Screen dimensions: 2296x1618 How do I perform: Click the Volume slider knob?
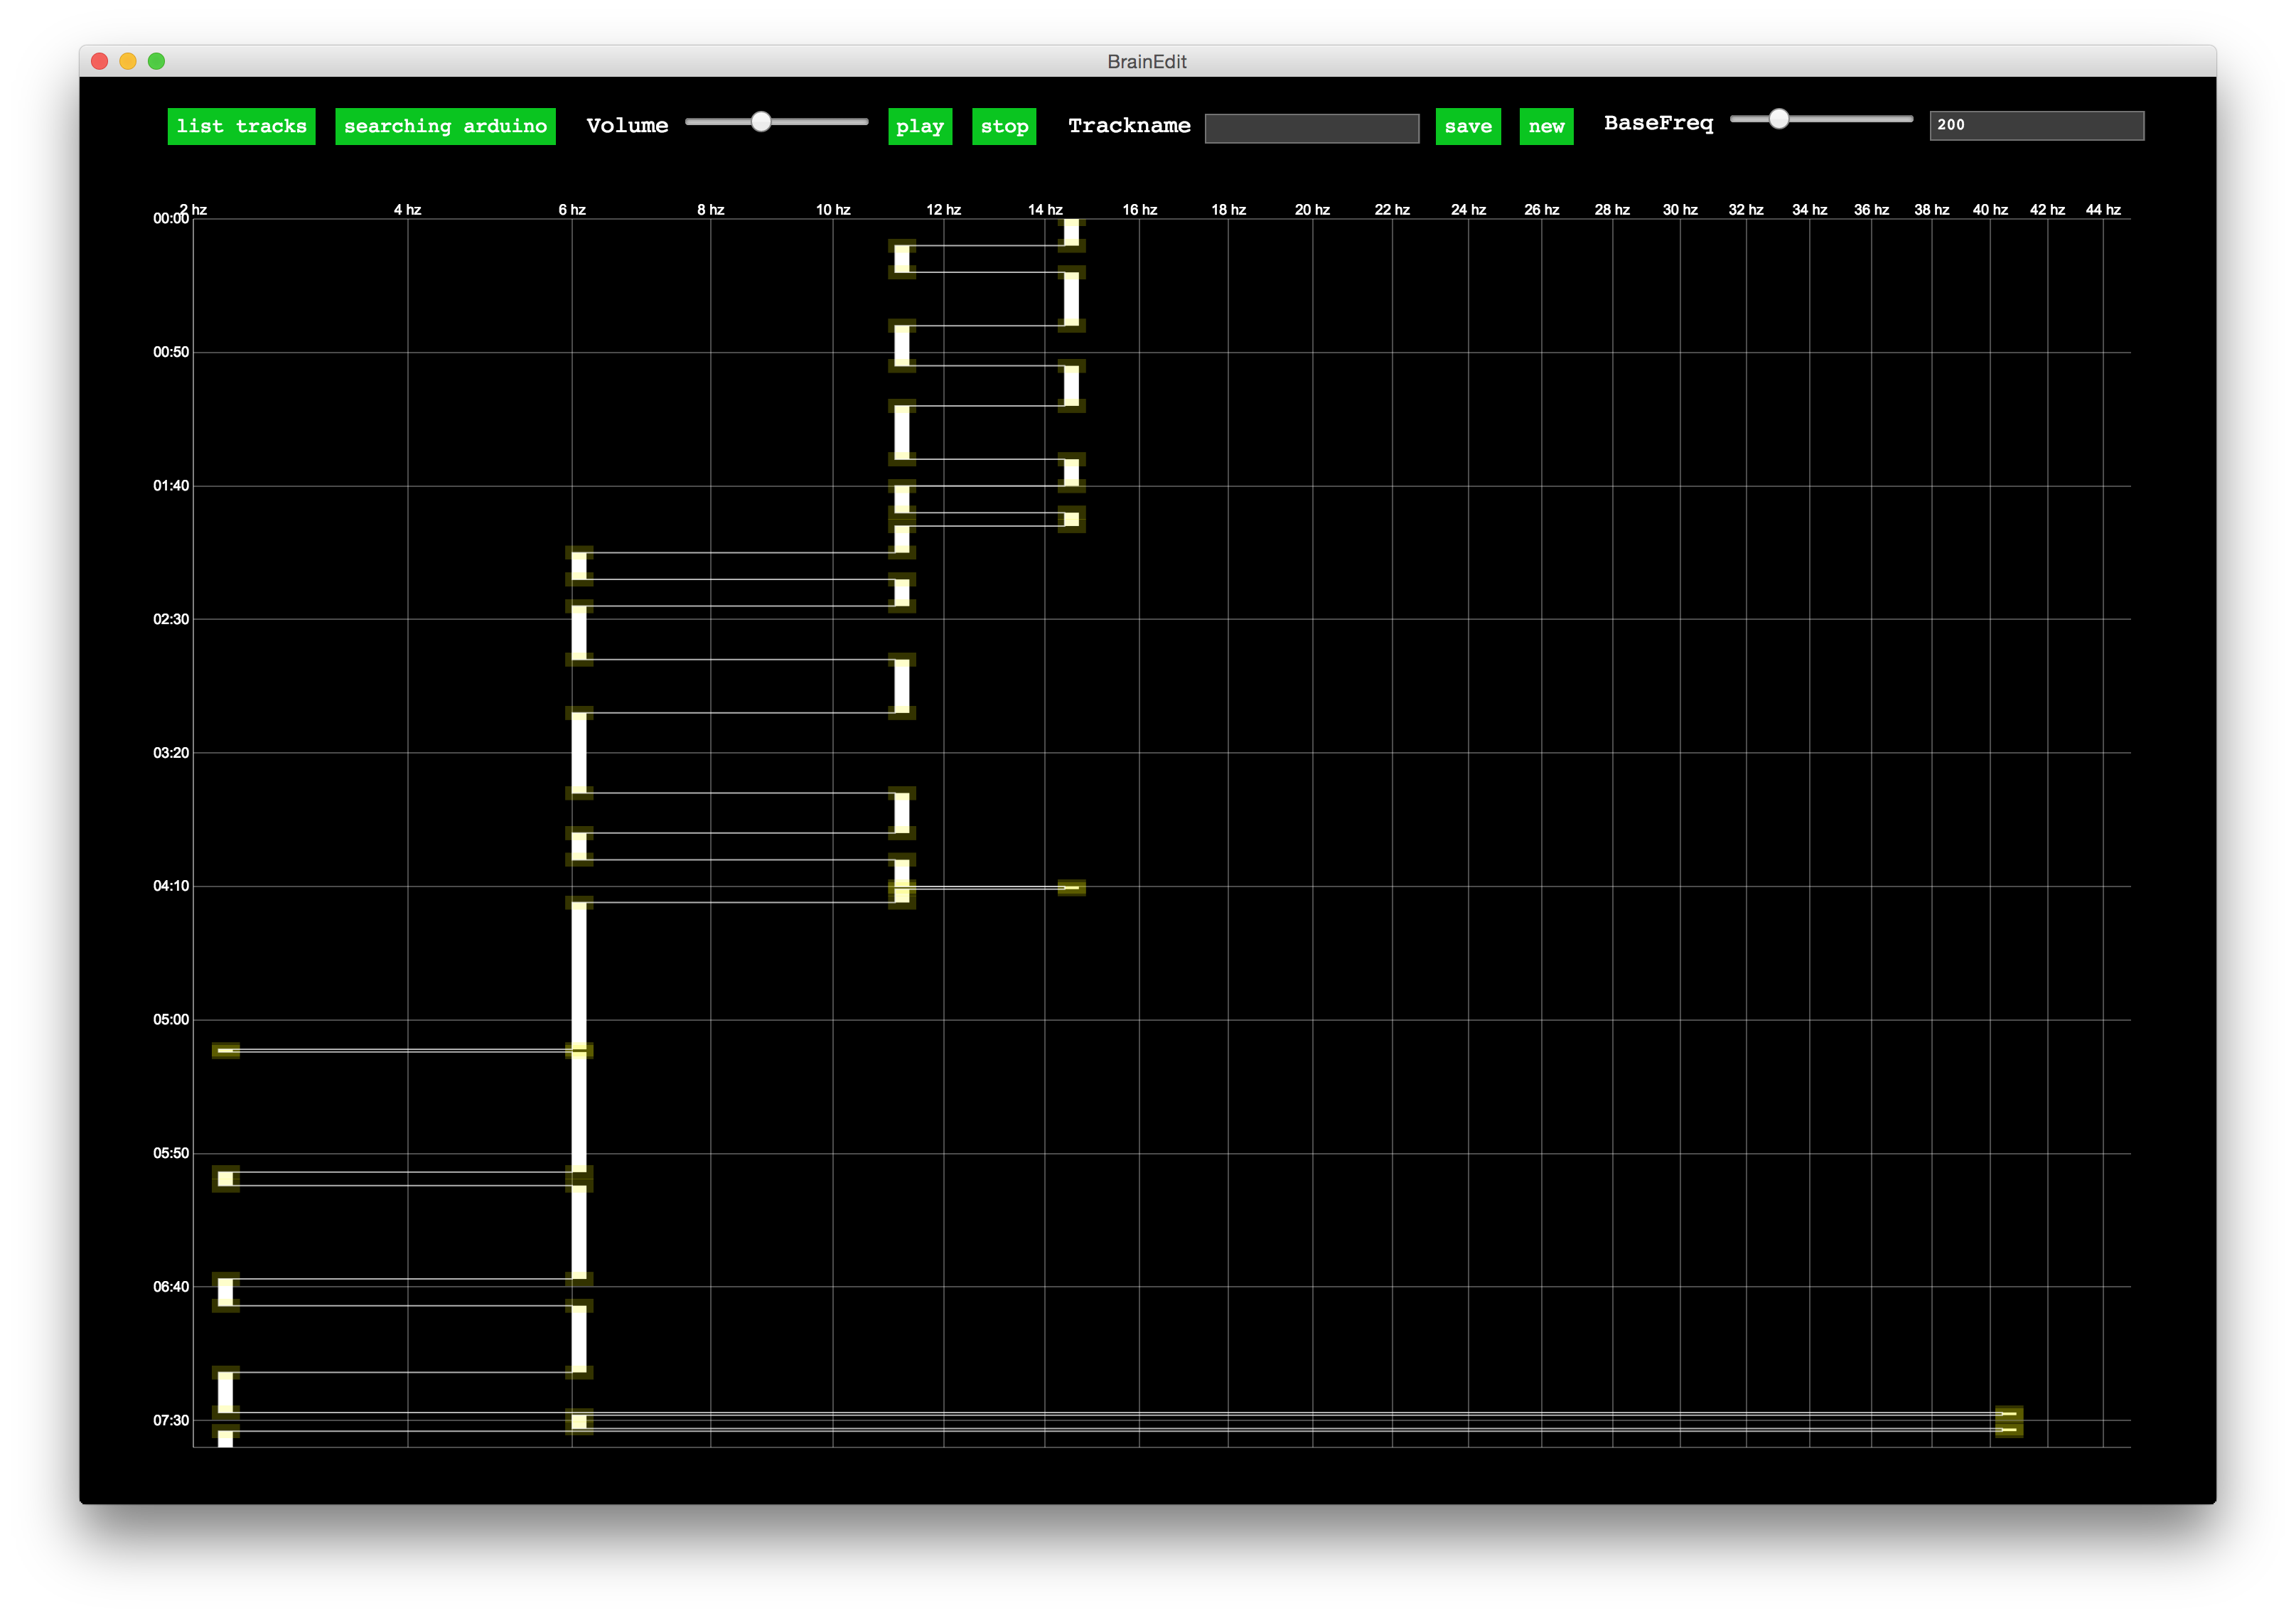(761, 121)
